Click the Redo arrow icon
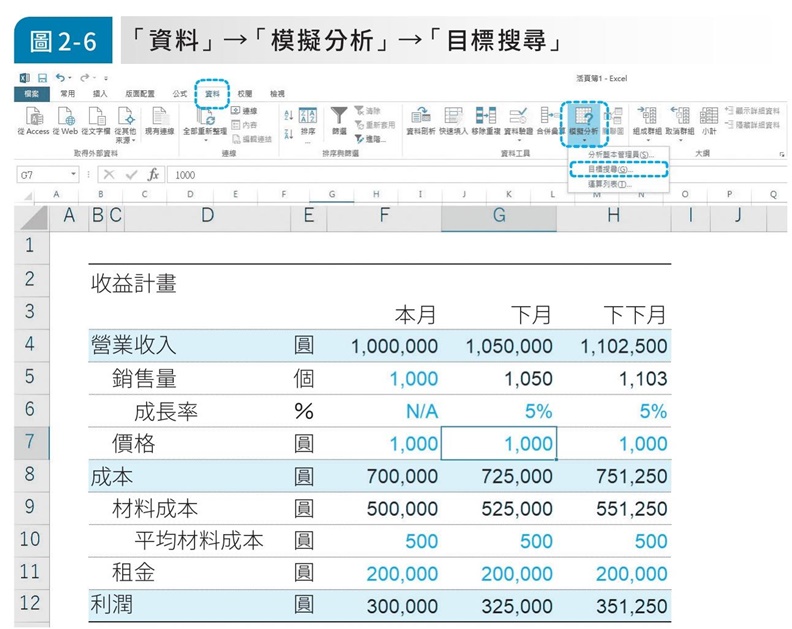The image size is (792, 629). [85, 77]
